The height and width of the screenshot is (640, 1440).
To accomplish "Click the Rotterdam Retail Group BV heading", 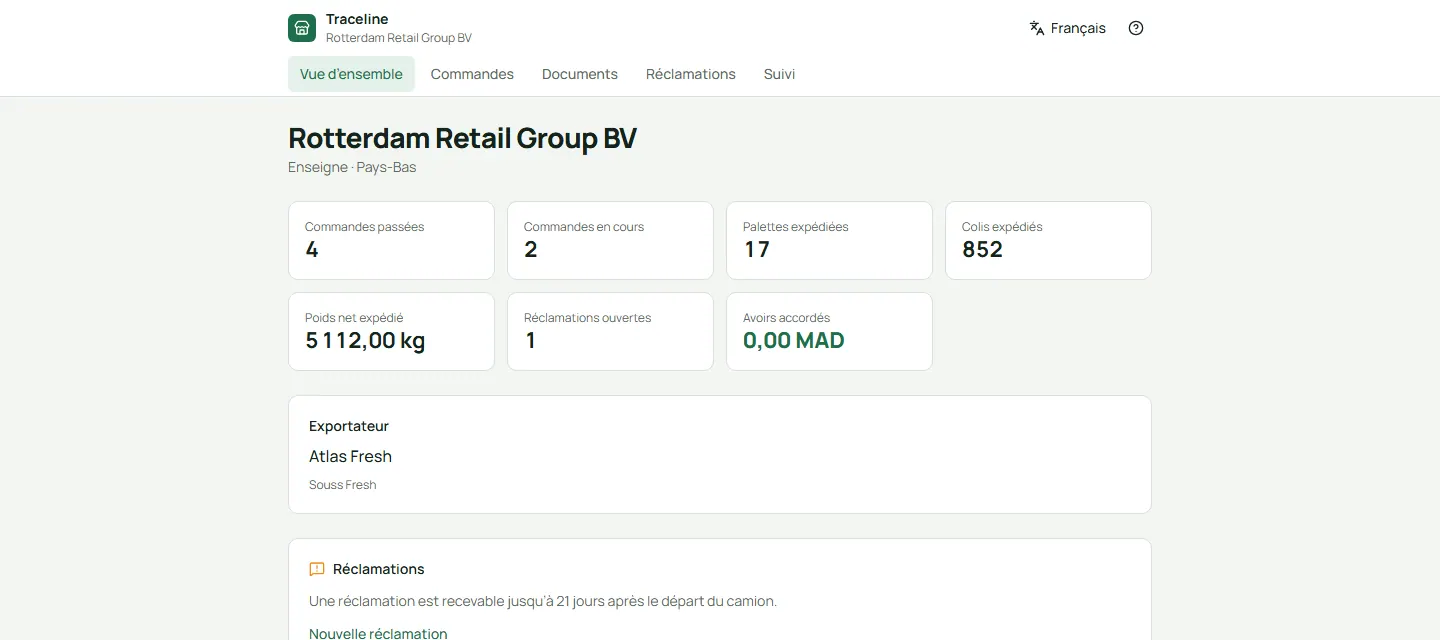I will (462, 138).
